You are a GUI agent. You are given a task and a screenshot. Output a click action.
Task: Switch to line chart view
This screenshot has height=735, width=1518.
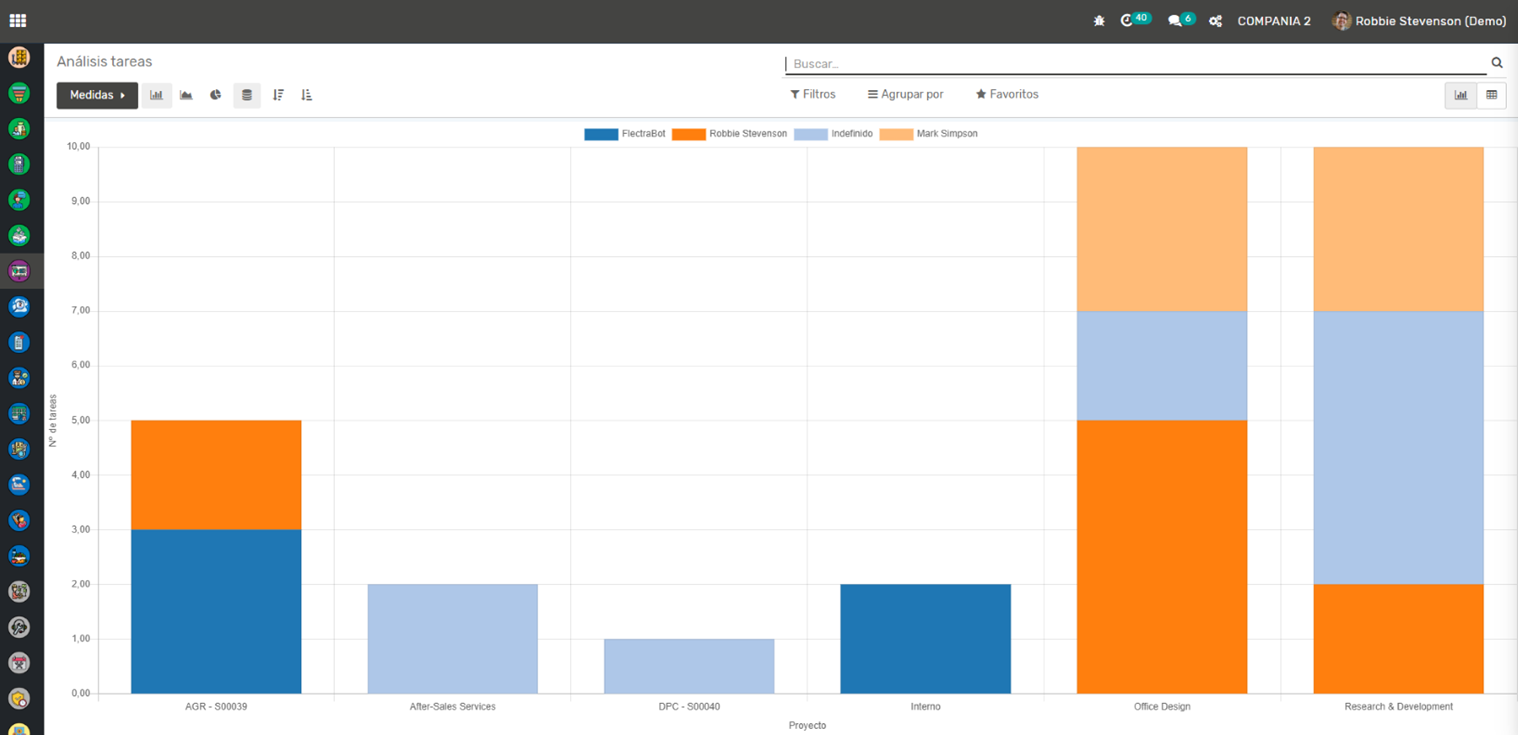186,95
